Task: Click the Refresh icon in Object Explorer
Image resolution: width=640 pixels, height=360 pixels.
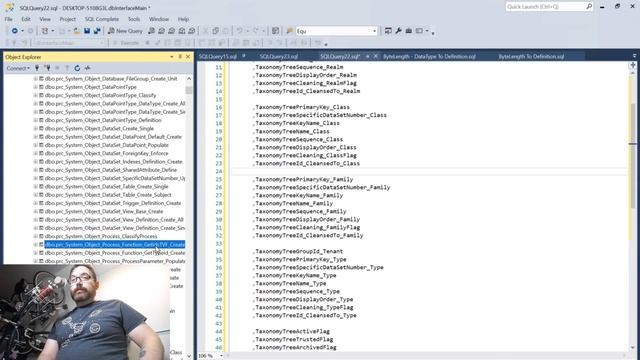Action: click(77, 68)
